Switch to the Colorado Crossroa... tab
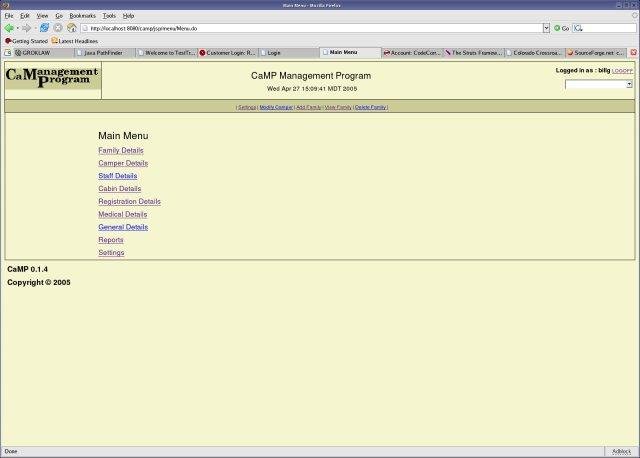This screenshot has width=640, height=458. [535, 53]
